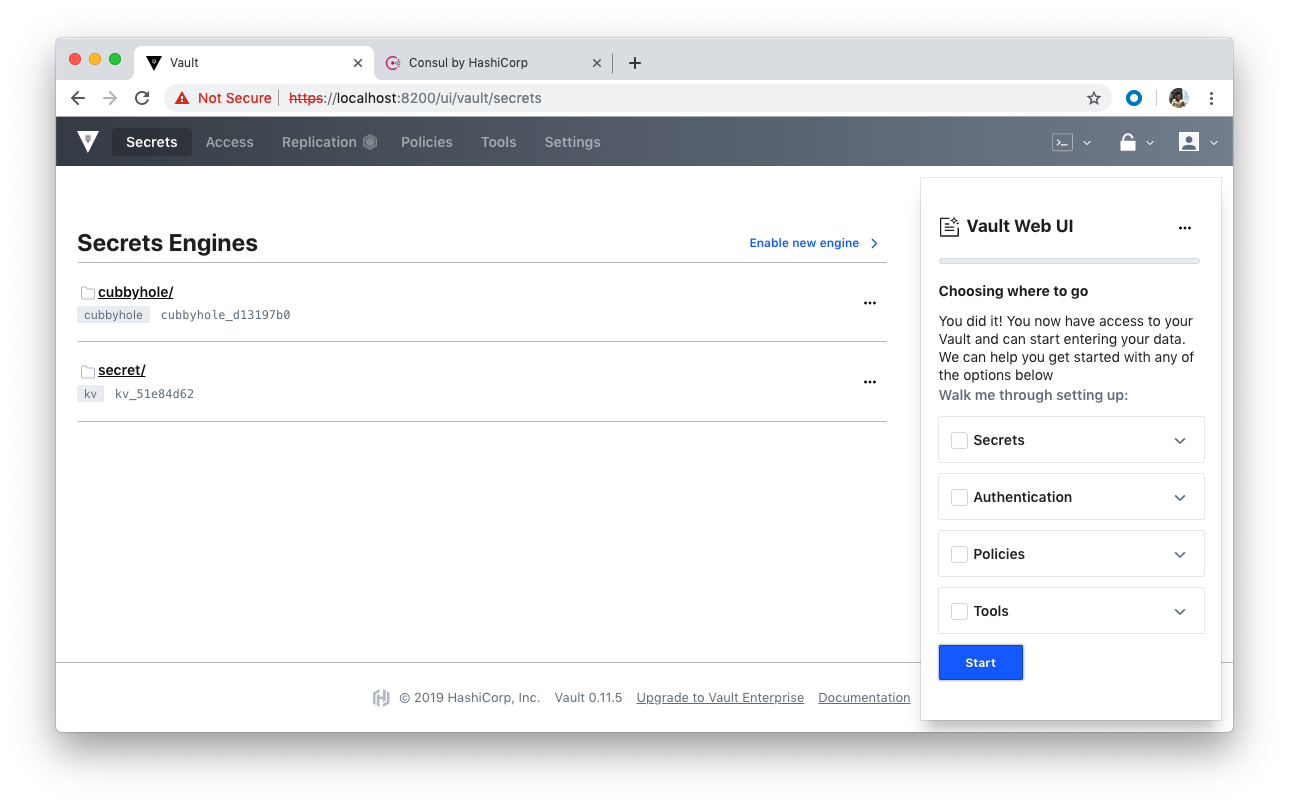The width and height of the screenshot is (1289, 806).
Task: Reload the current page
Action: point(142,98)
